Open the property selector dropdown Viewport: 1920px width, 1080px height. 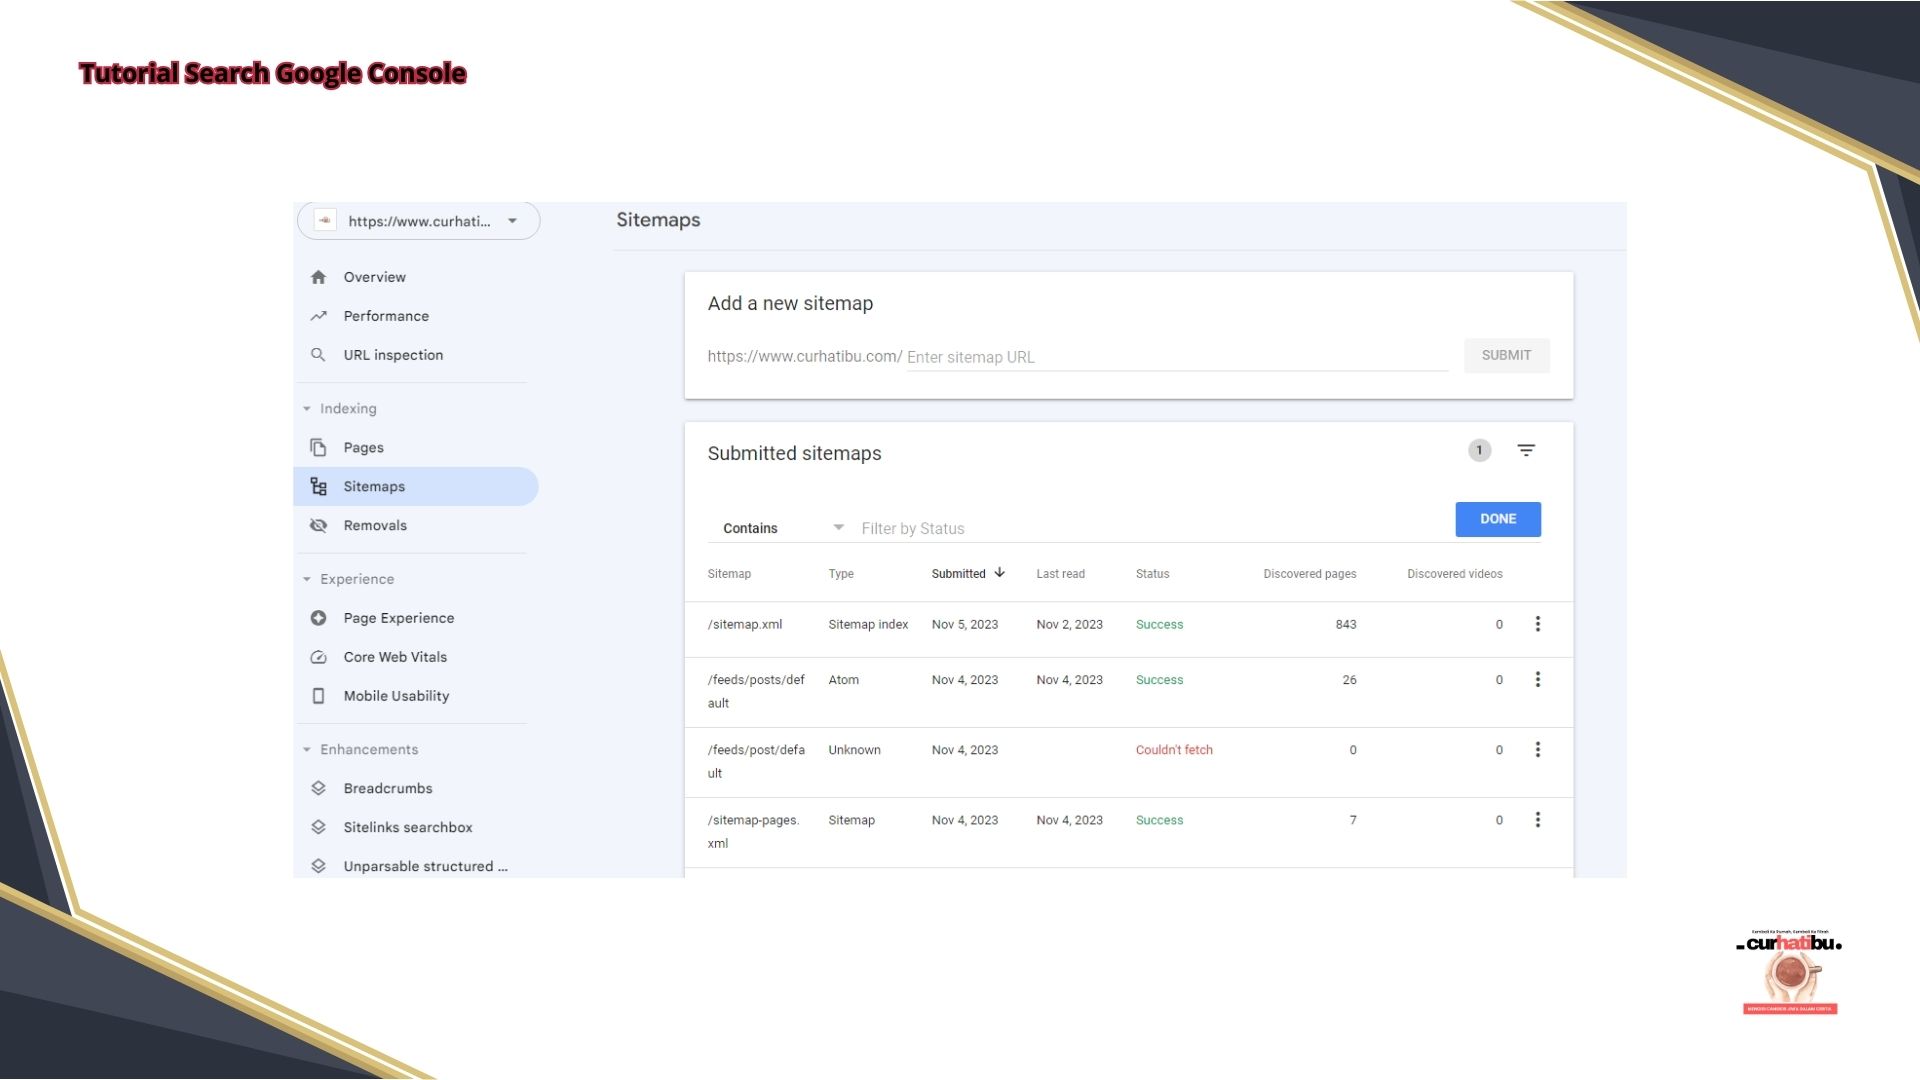coord(418,221)
